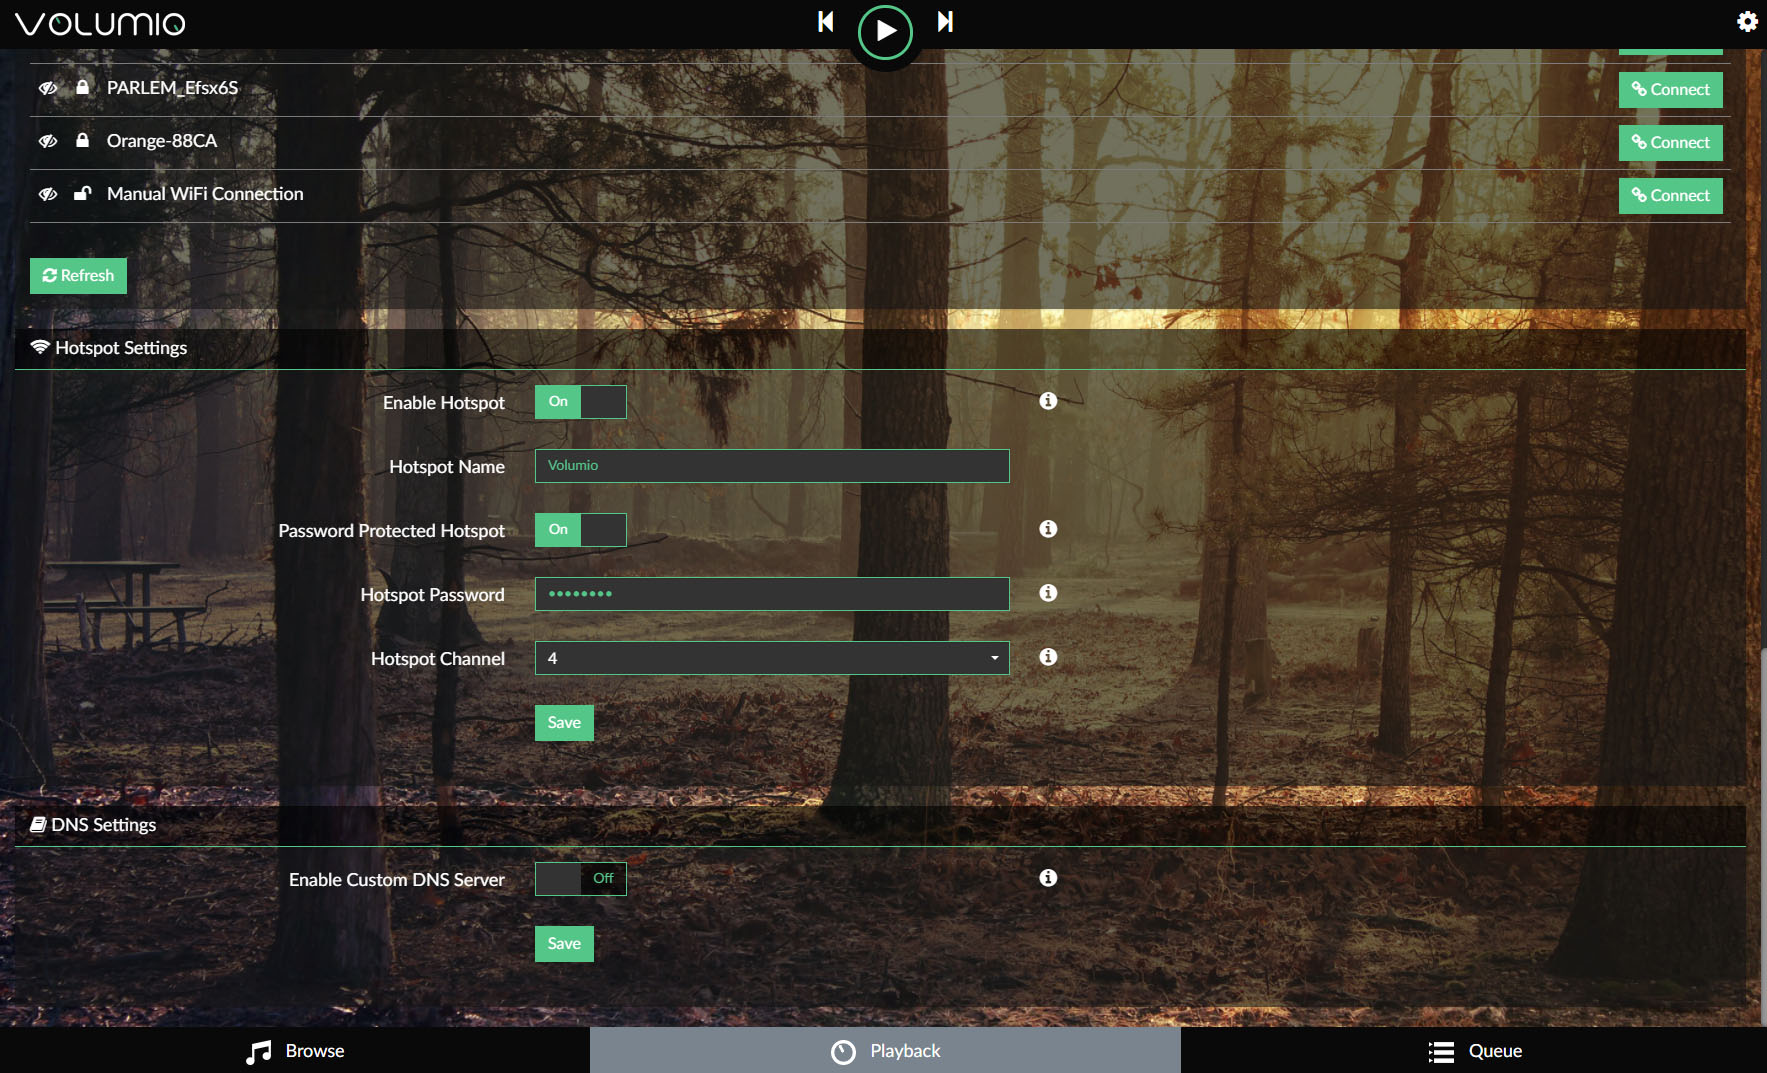This screenshot has height=1073, width=1767.
Task: Show info for Password Protected Hotspot
Action: click(x=1048, y=529)
